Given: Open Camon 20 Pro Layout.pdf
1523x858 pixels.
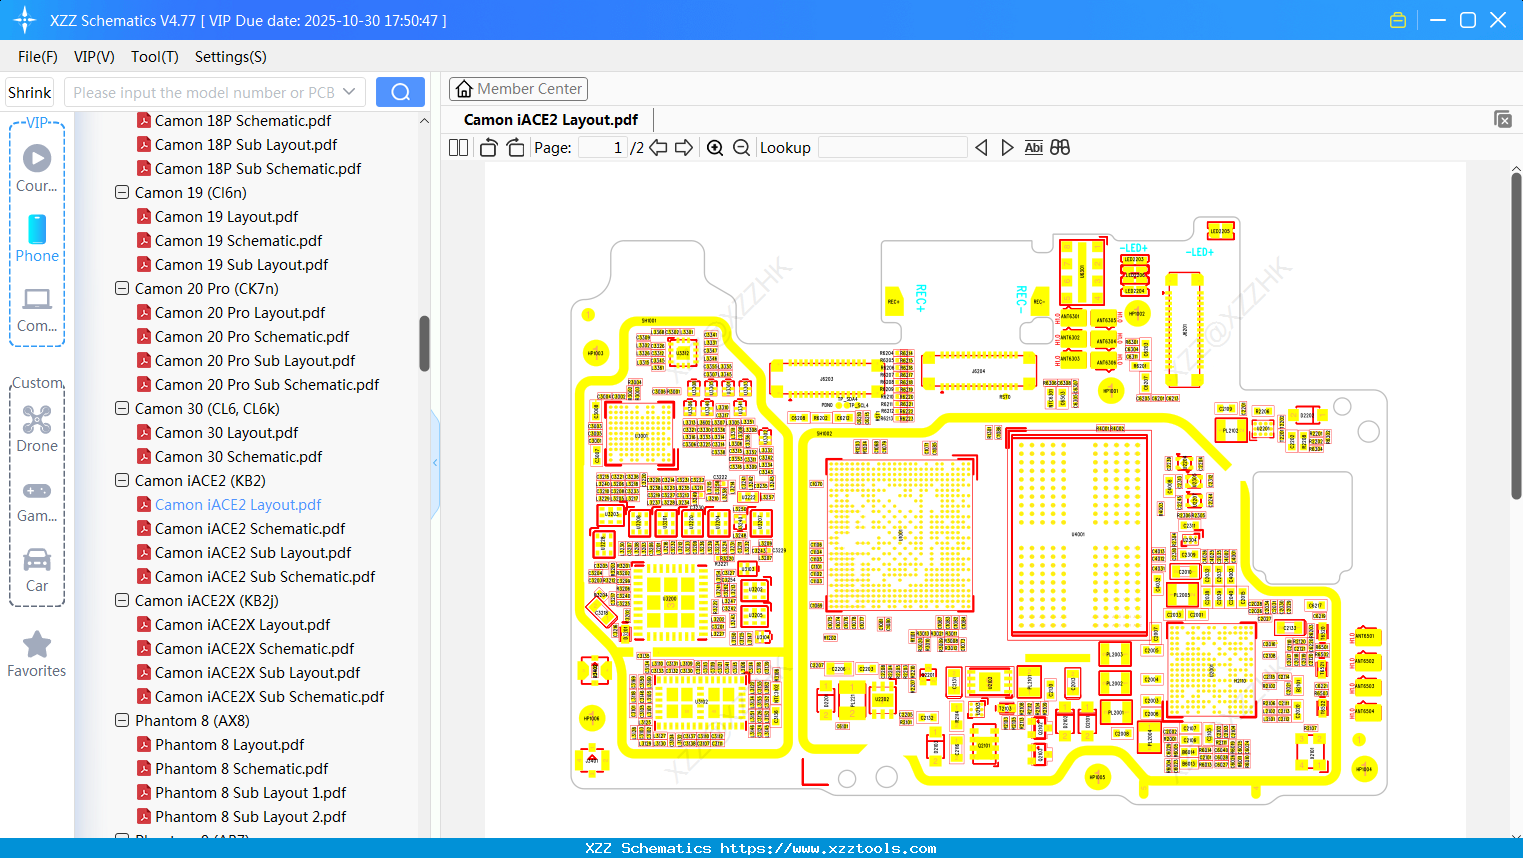Looking at the screenshot, I should (240, 312).
